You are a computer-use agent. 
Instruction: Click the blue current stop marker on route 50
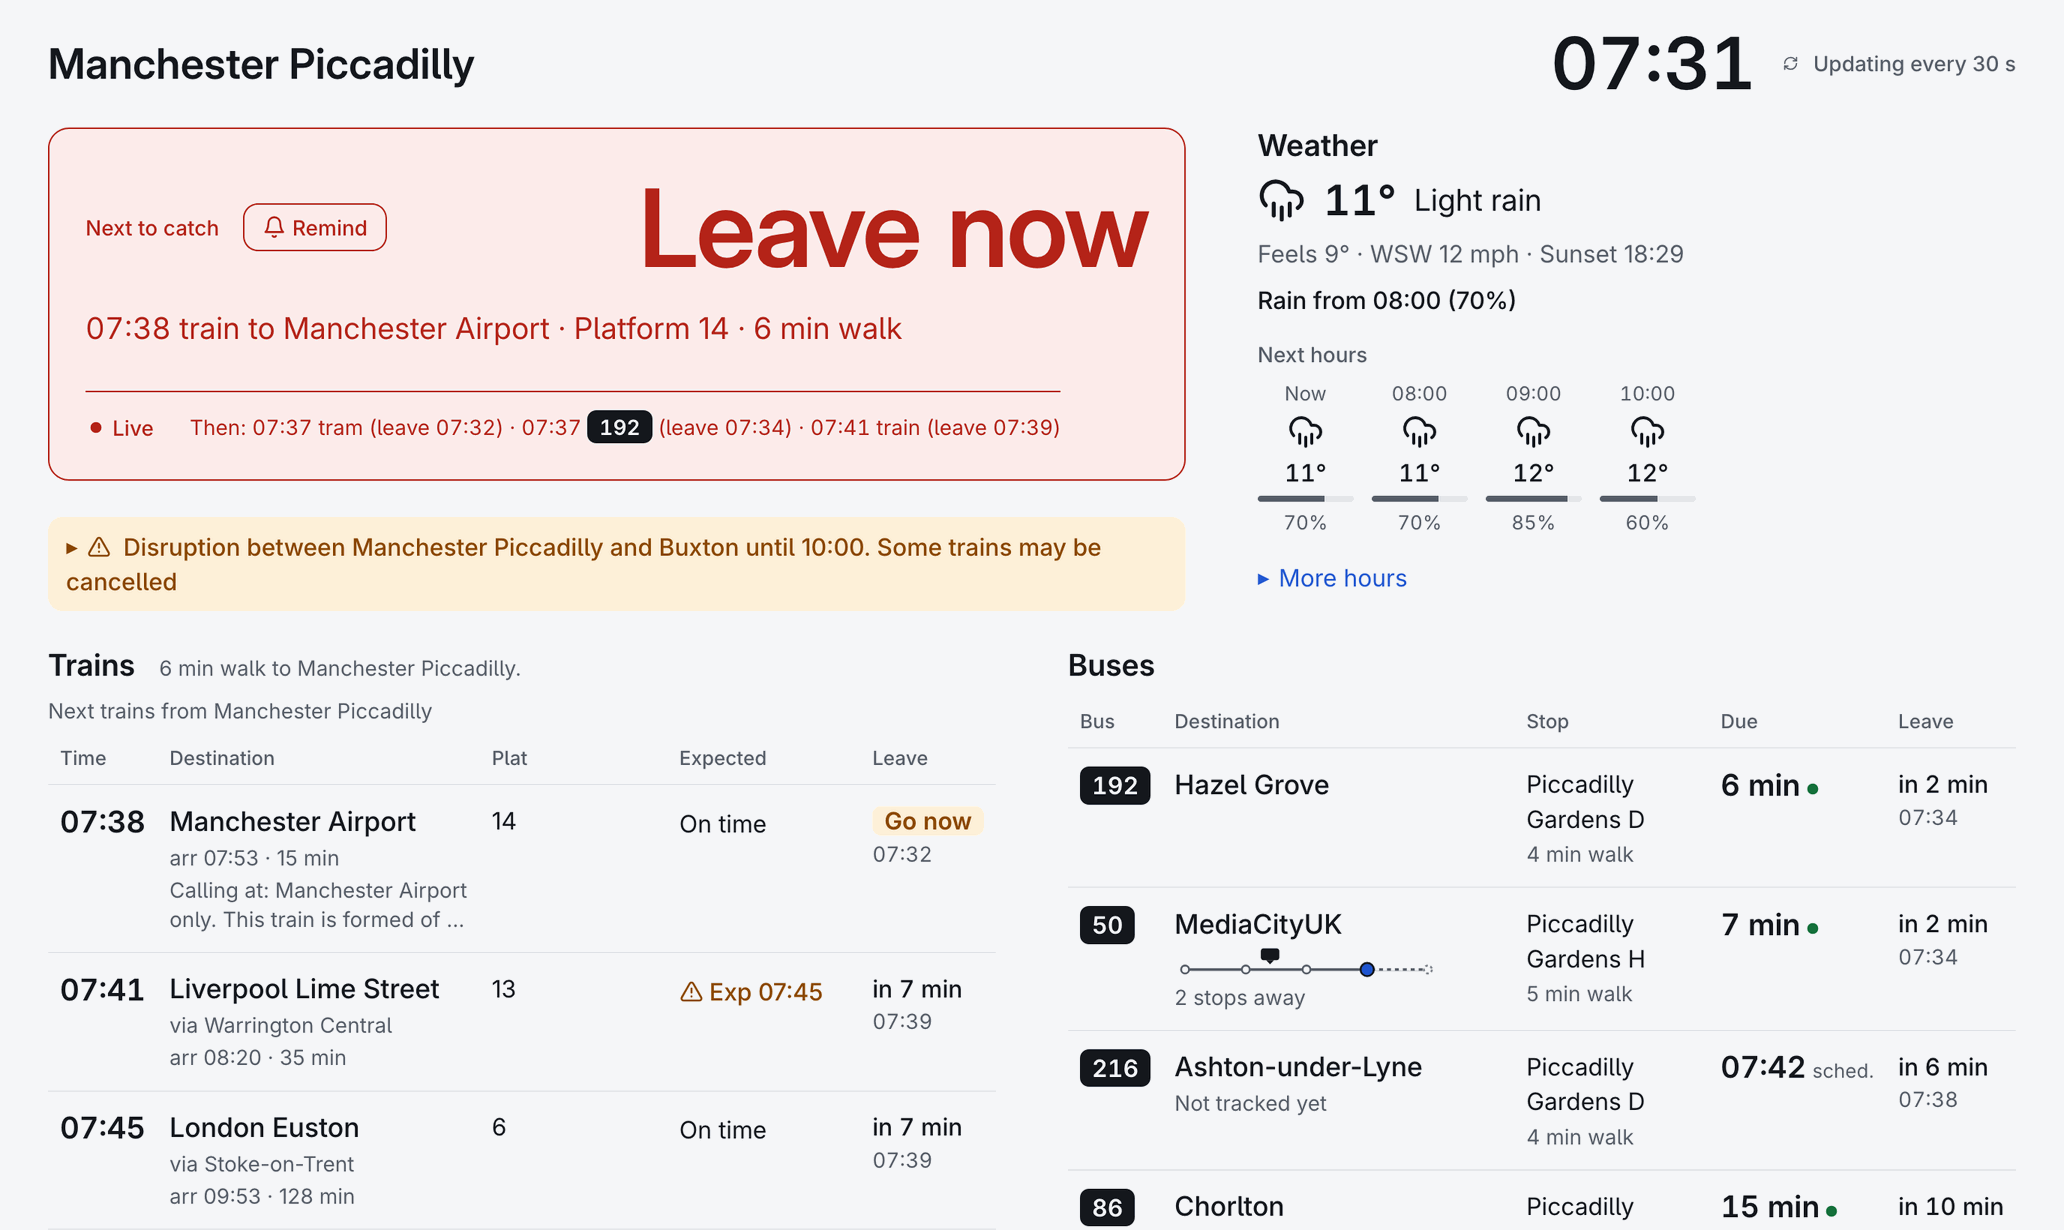(x=1367, y=969)
